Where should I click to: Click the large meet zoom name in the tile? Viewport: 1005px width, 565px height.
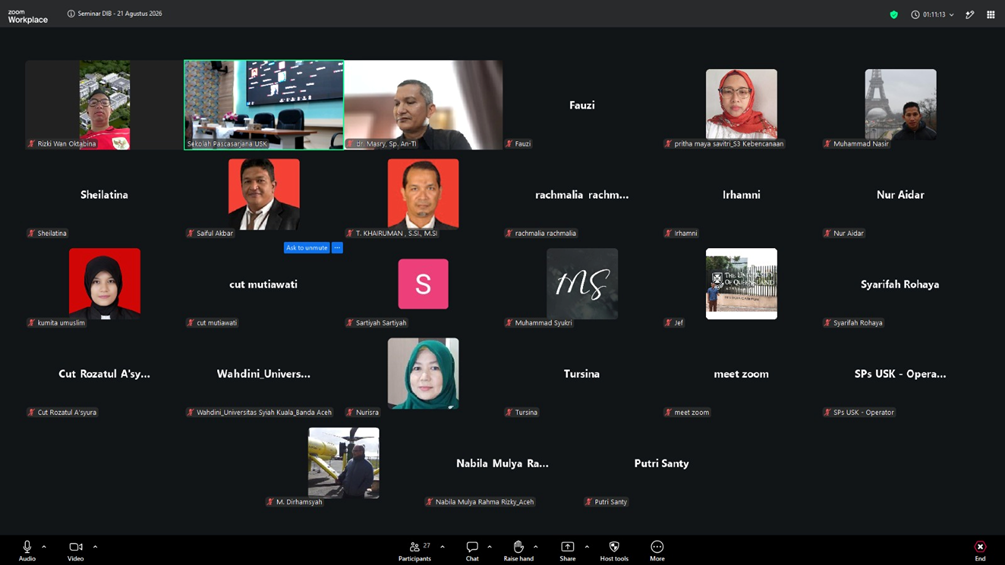click(x=742, y=374)
